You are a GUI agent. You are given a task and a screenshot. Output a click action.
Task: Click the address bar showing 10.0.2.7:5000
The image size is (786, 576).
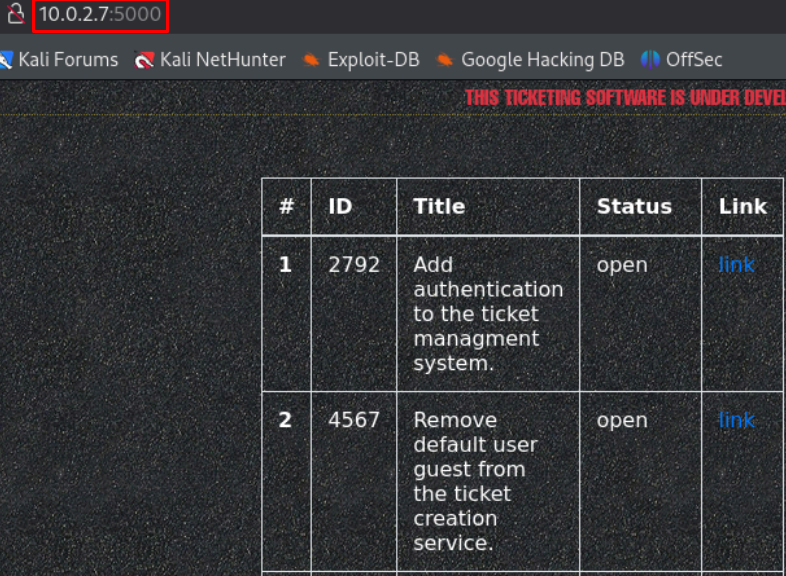(100, 15)
